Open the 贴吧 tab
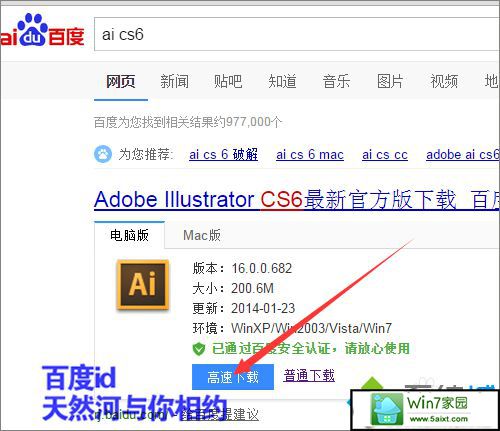The height and width of the screenshot is (431, 500). [228, 81]
